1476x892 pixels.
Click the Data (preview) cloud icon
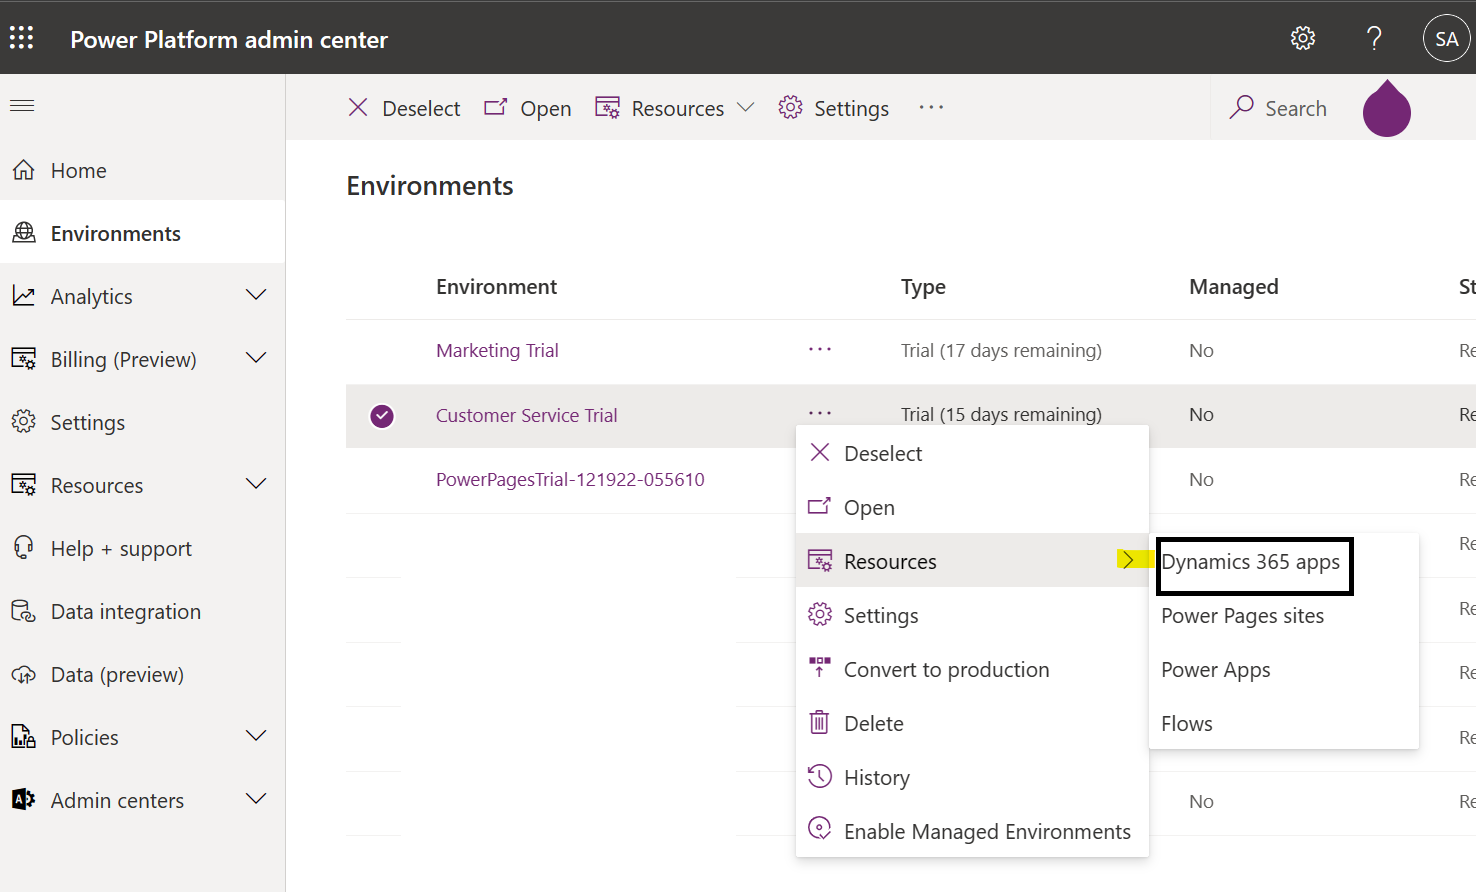pos(24,675)
